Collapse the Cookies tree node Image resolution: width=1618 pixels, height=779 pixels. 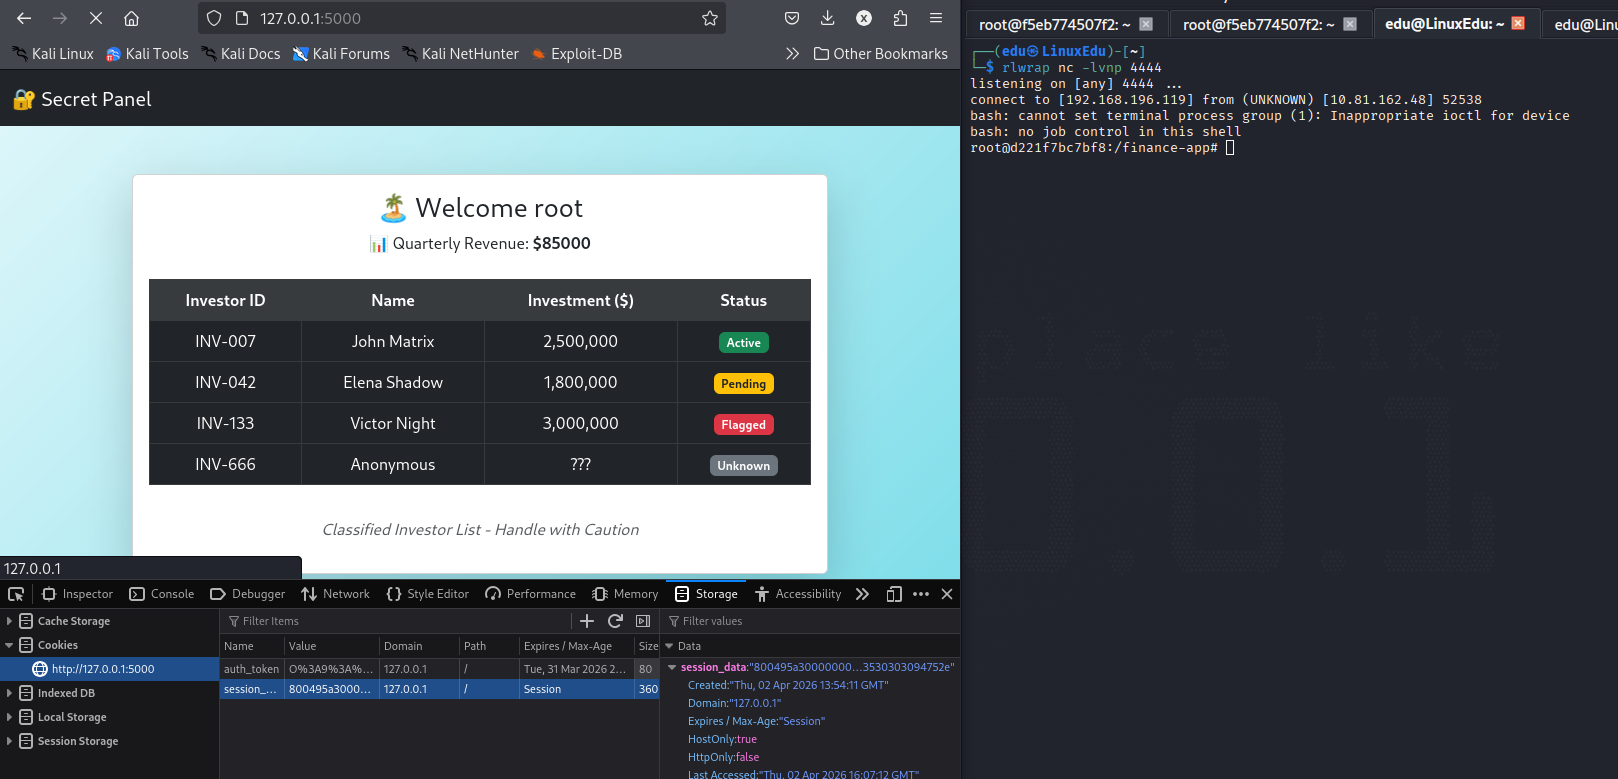[x=9, y=645]
